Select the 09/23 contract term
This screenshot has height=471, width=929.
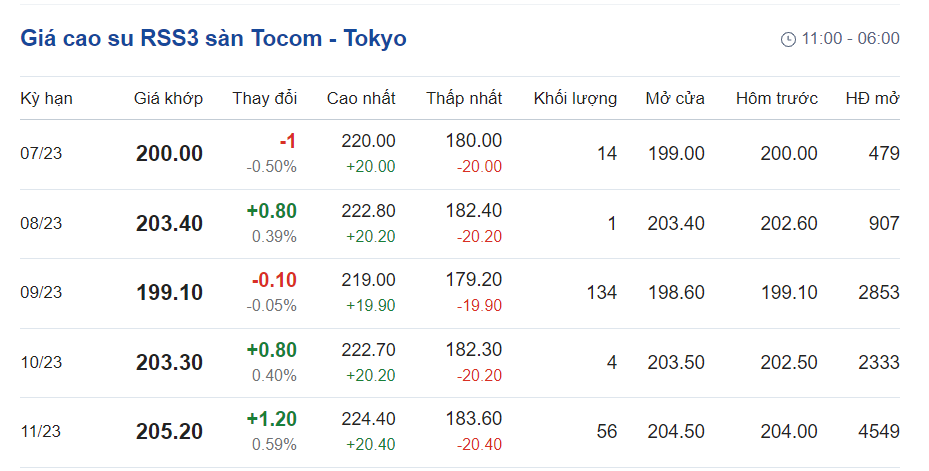(41, 293)
